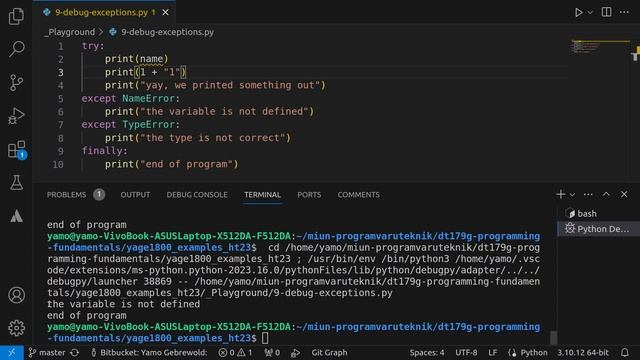
Task: Click the terminal scrollbar thumb
Action: pyautogui.click(x=553, y=338)
